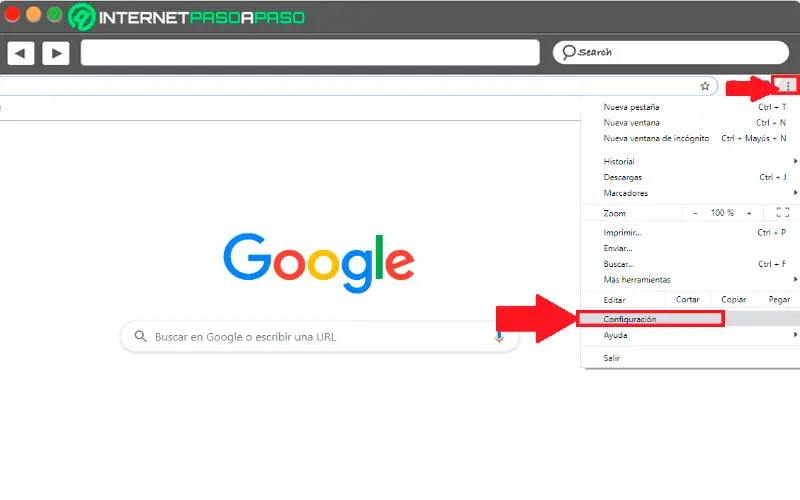Select Nueva pestaña menu entry

691,107
